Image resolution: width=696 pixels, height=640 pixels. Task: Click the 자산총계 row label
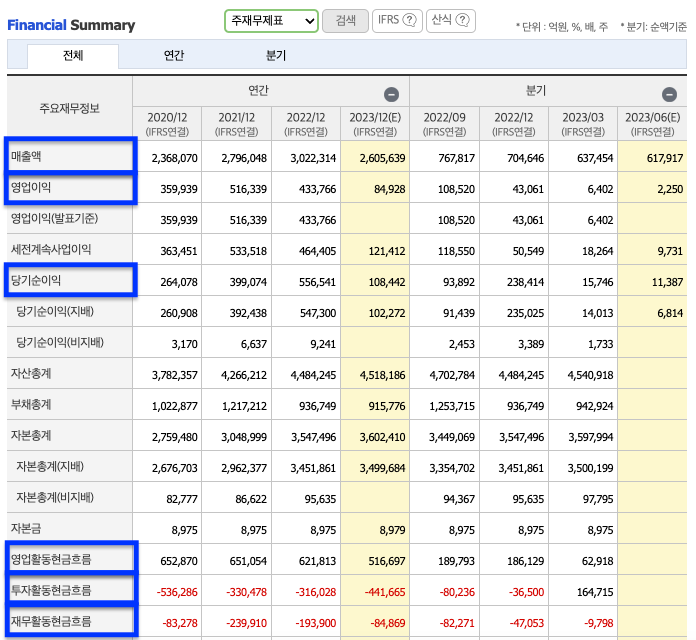point(31,374)
